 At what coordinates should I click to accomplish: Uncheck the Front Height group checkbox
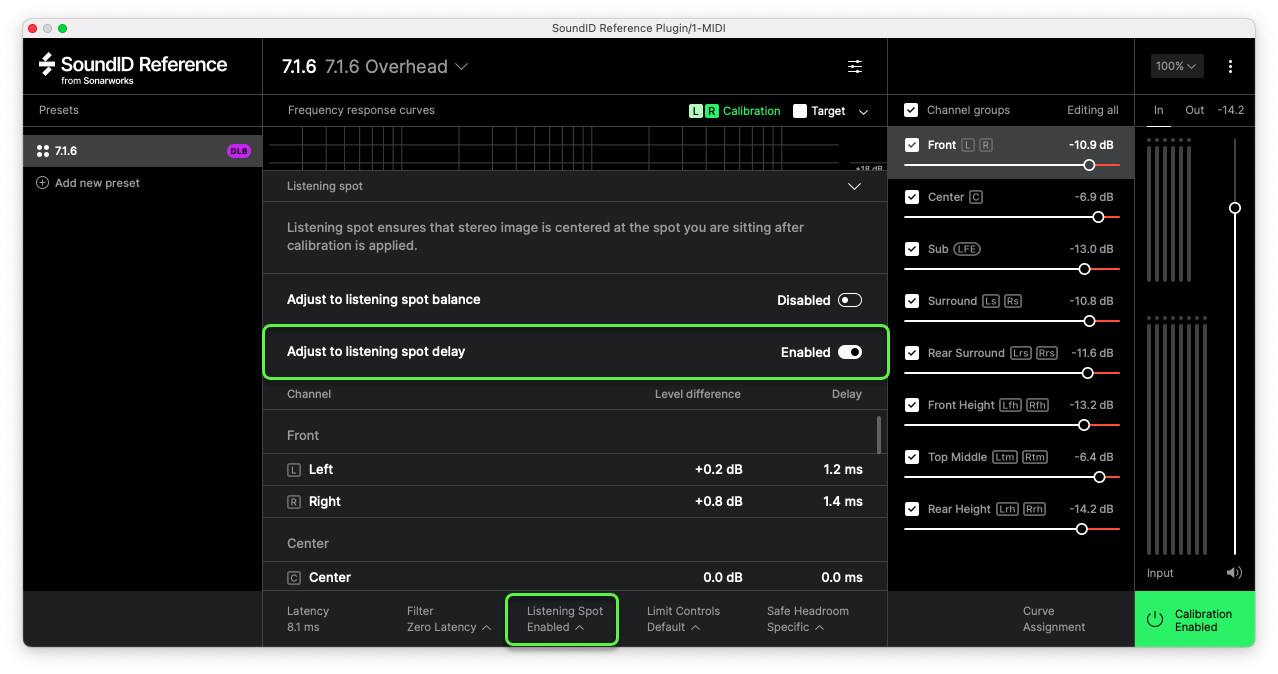tap(911, 405)
